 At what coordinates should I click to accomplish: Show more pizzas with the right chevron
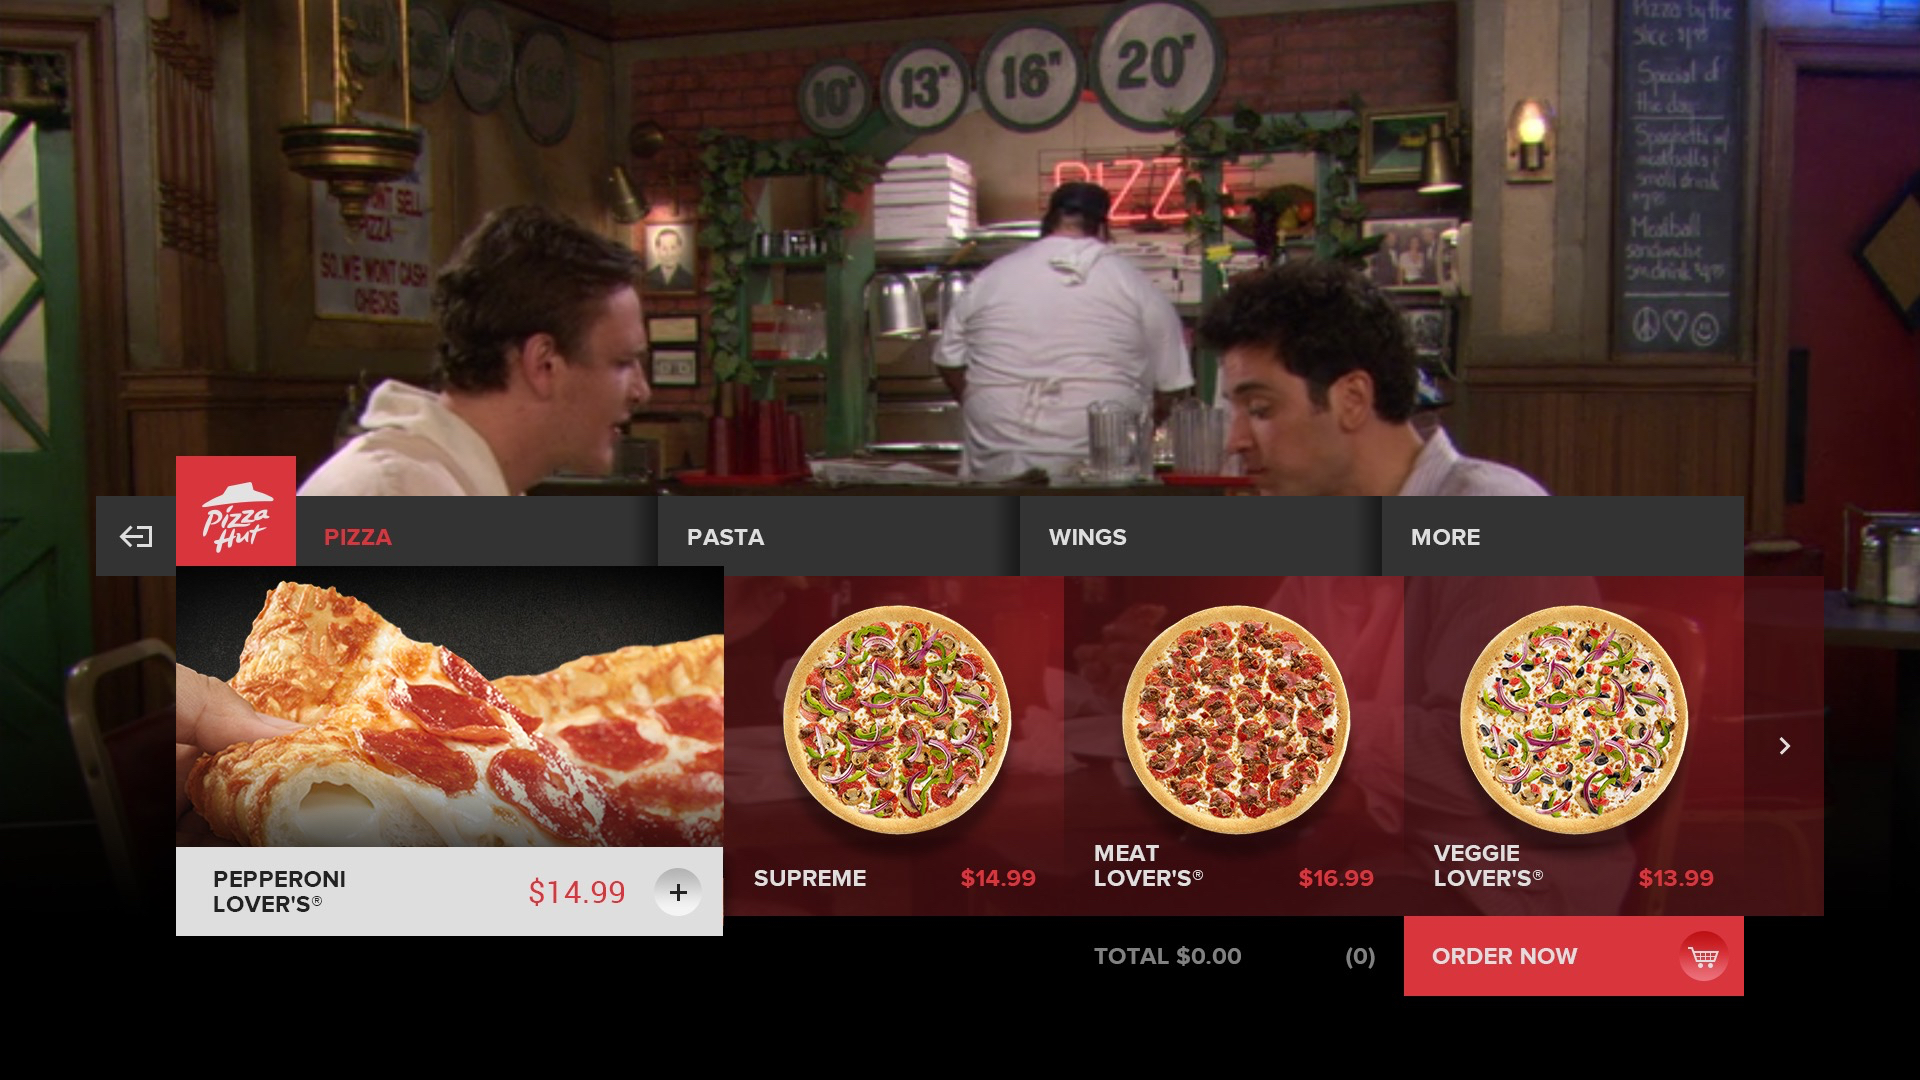1784,746
